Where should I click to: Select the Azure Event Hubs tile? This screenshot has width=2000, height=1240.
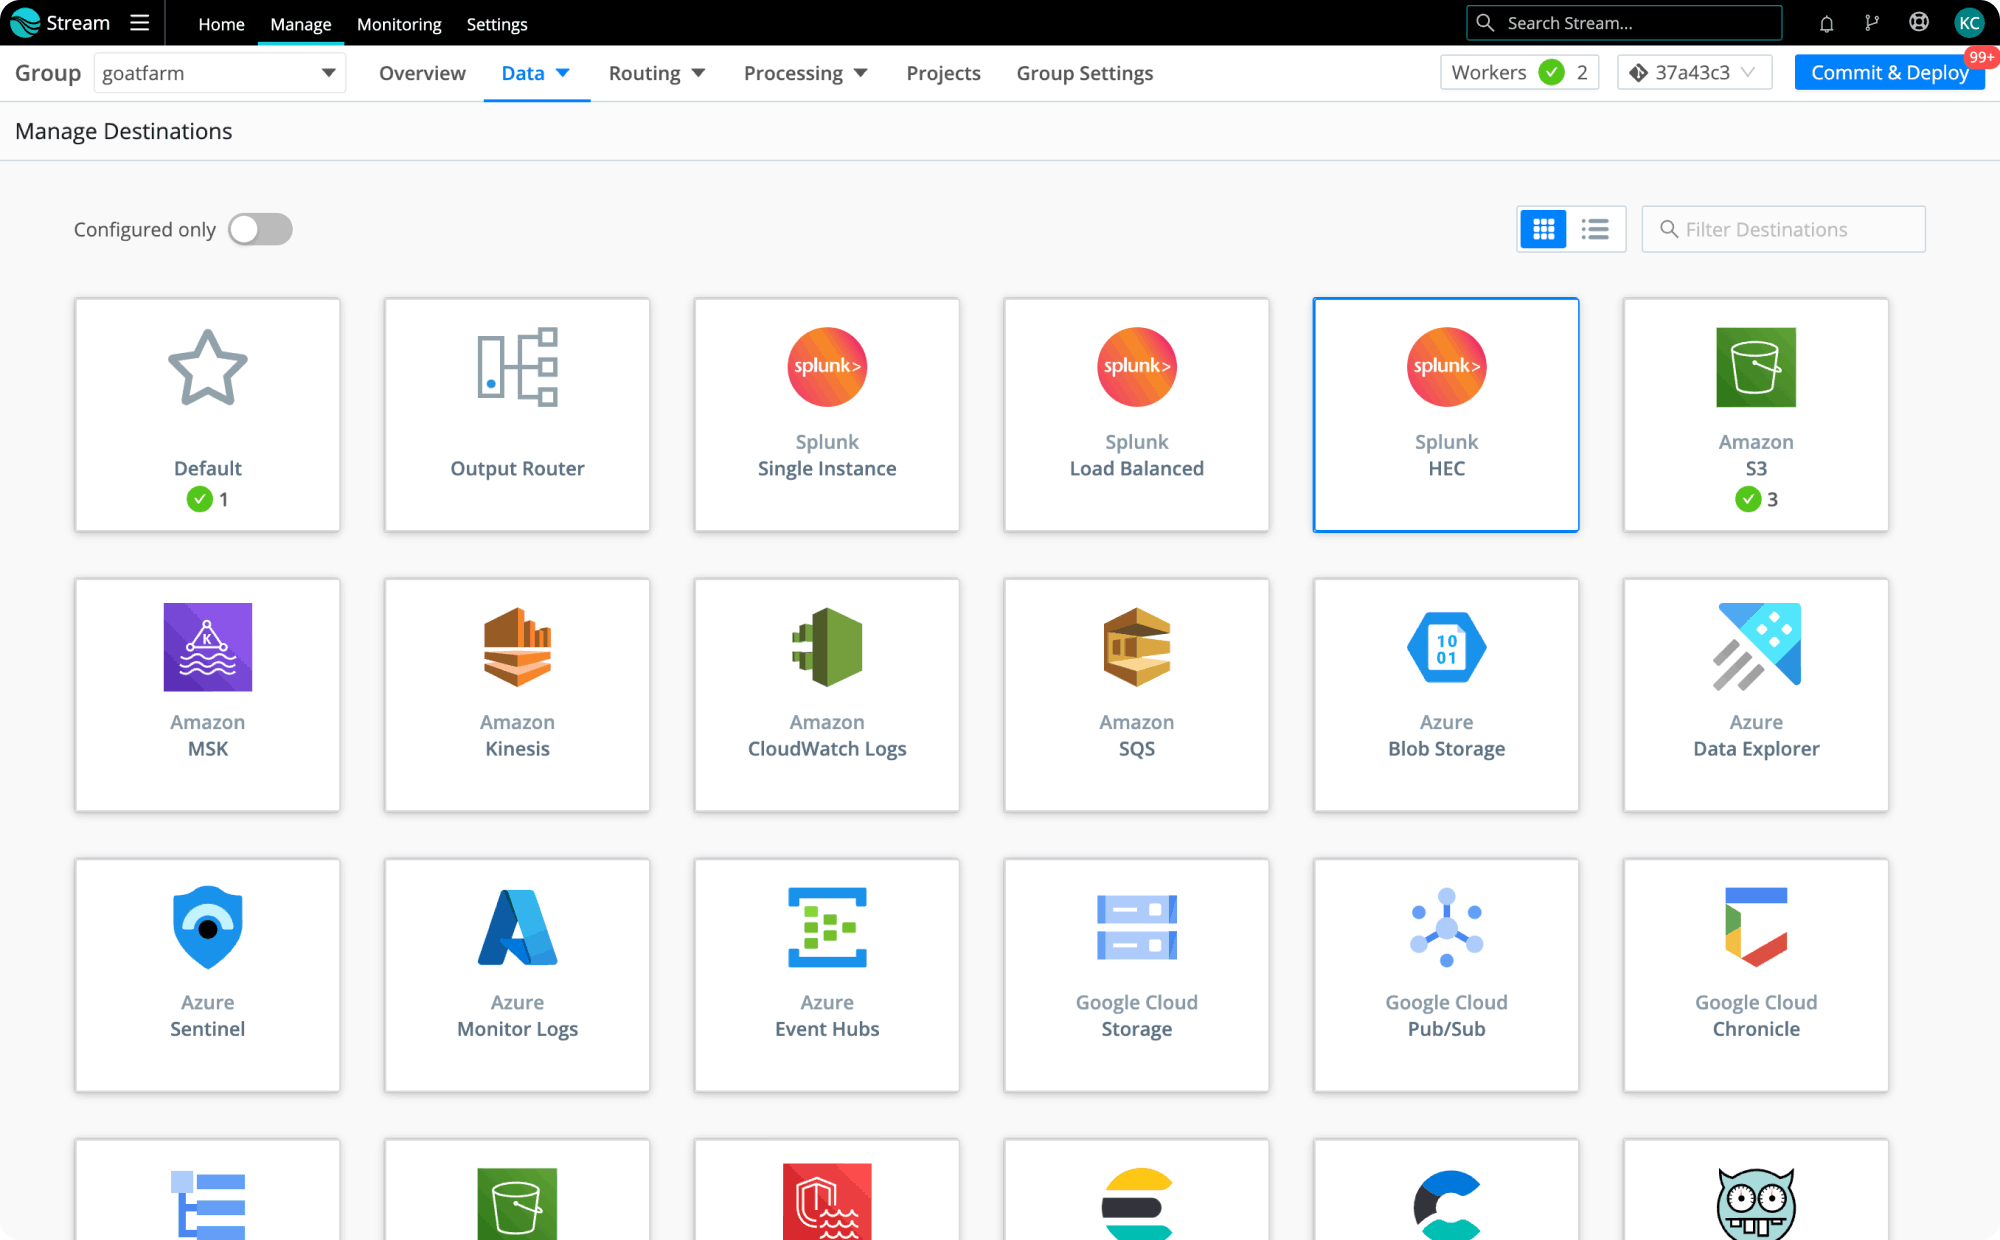coord(827,975)
